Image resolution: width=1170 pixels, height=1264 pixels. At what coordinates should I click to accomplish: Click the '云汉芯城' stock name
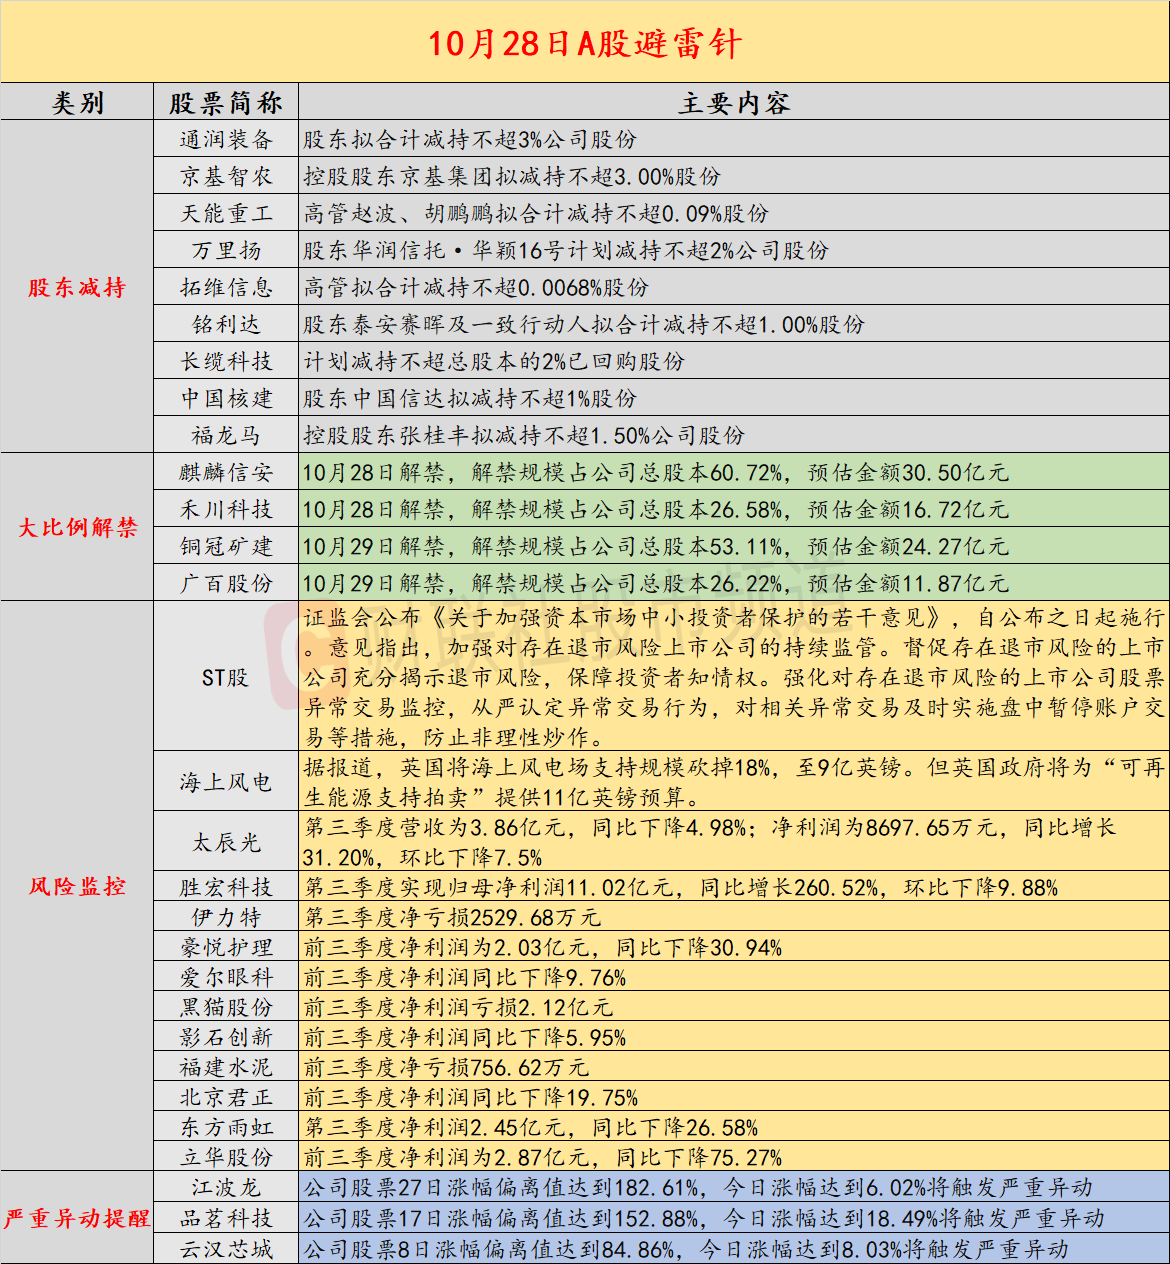[x=226, y=1249]
